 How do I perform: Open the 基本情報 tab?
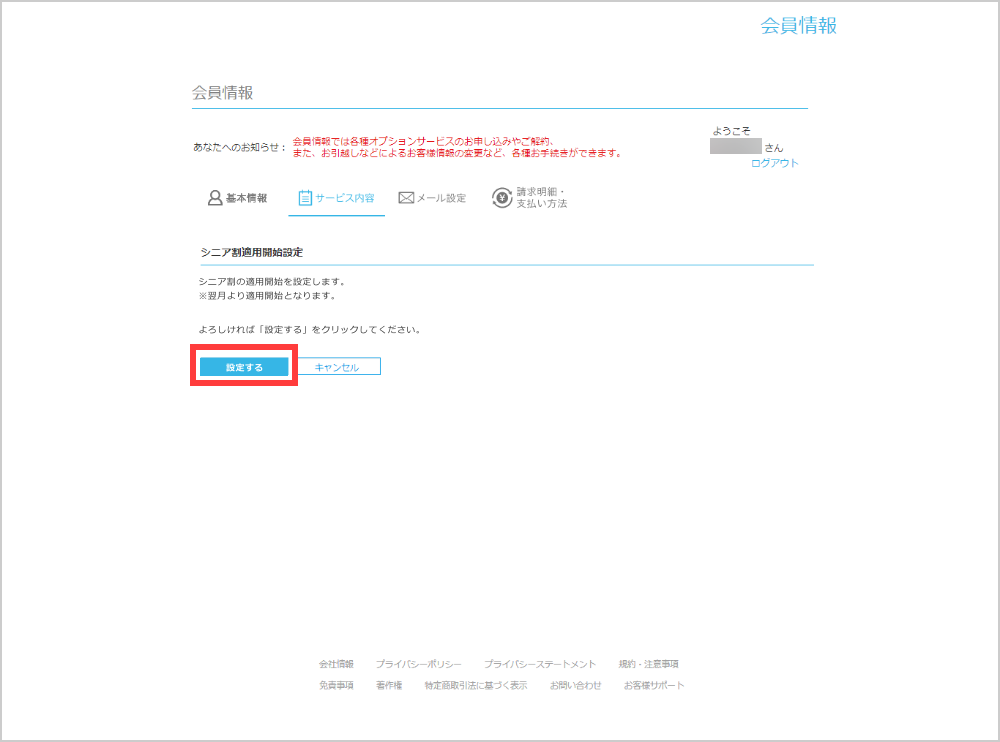point(237,198)
